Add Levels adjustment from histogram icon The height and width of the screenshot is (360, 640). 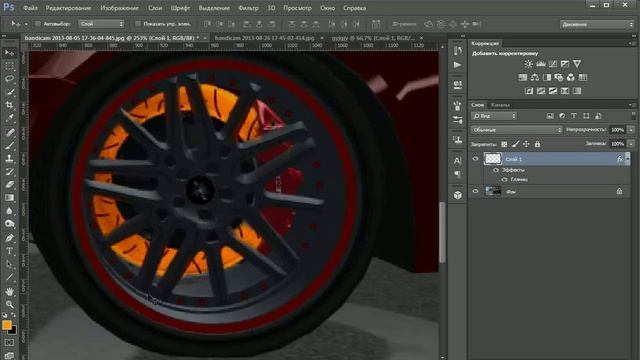coord(541,64)
